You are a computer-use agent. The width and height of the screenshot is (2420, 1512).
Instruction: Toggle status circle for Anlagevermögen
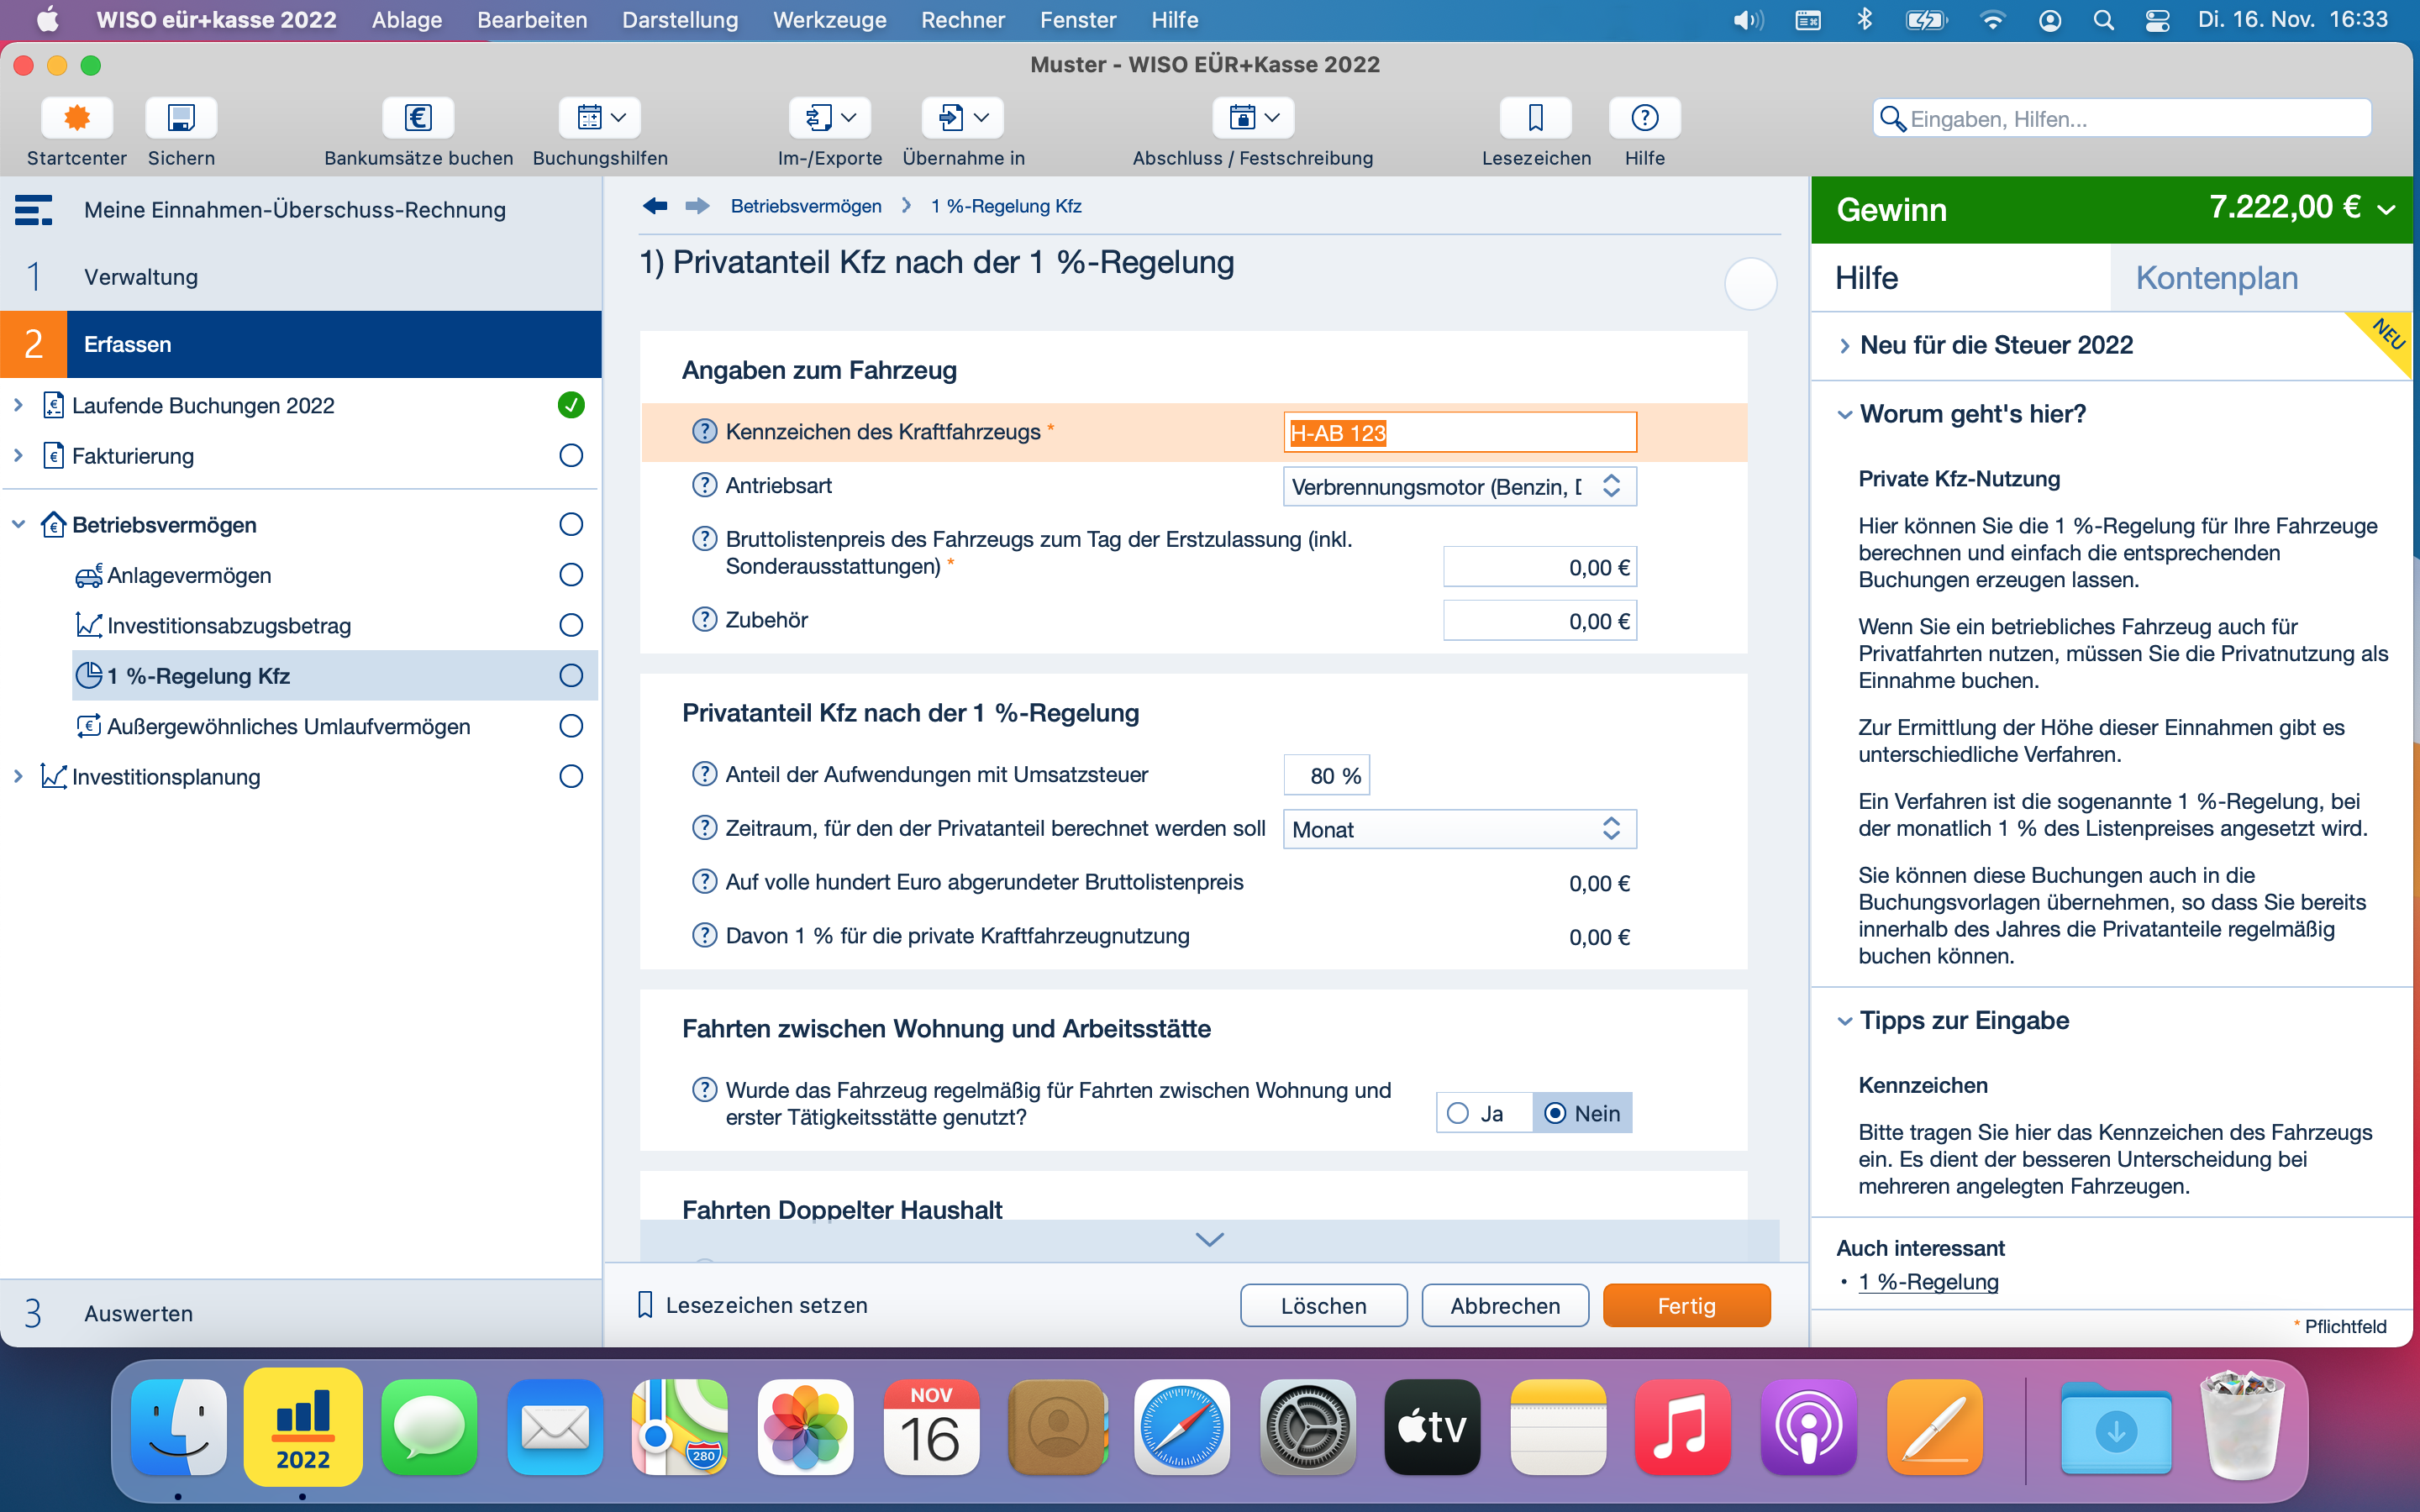click(571, 575)
